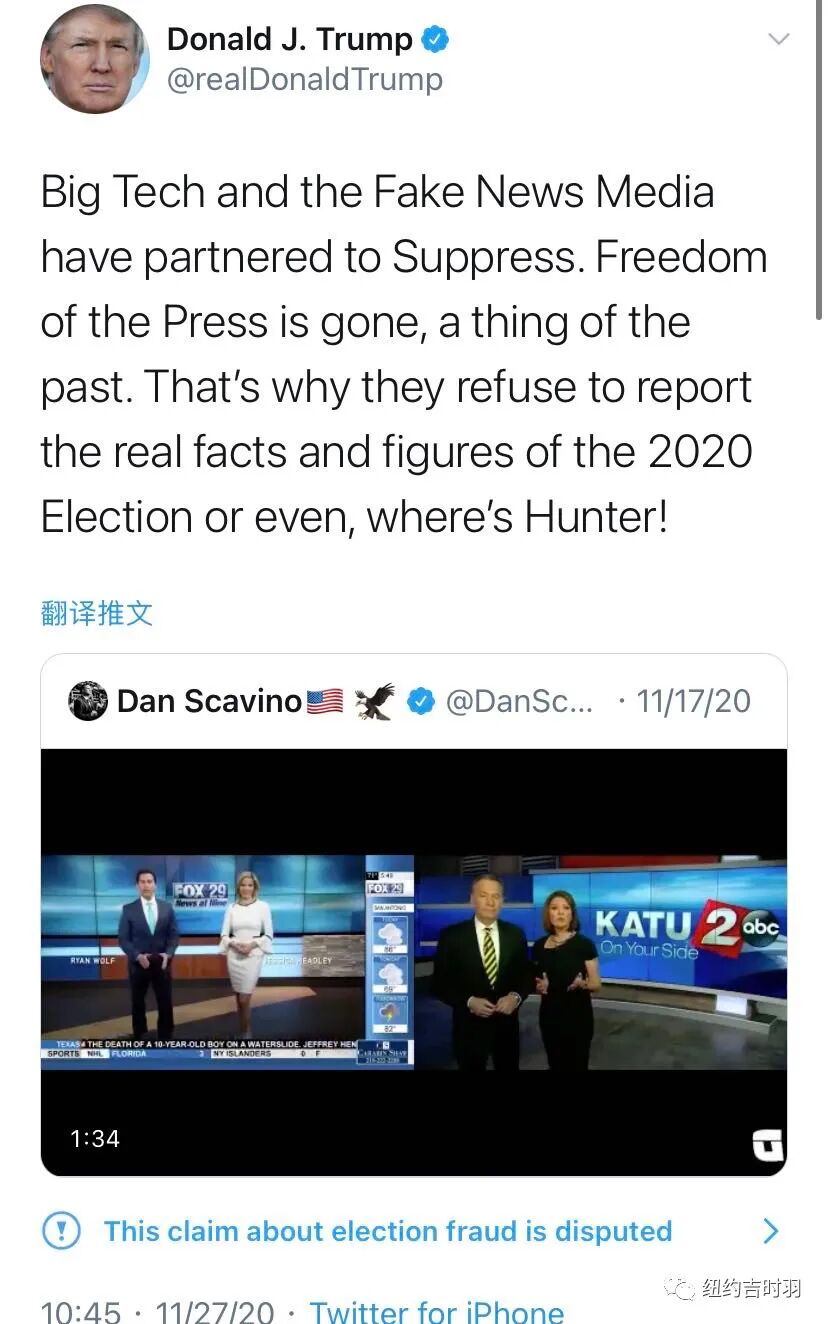Open Dan Scavino's small avatar
The height and width of the screenshot is (1324, 828).
(x=88, y=701)
